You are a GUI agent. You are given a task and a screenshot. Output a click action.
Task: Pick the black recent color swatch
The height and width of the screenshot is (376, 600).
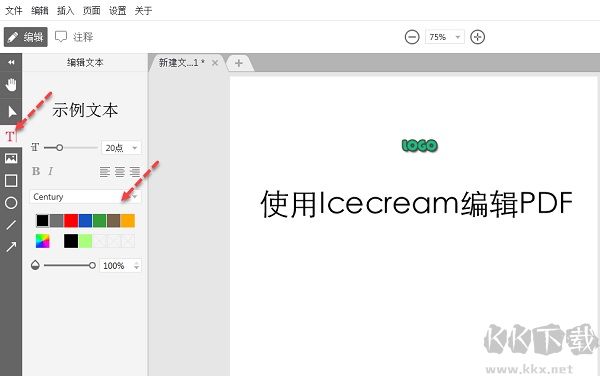click(71, 241)
